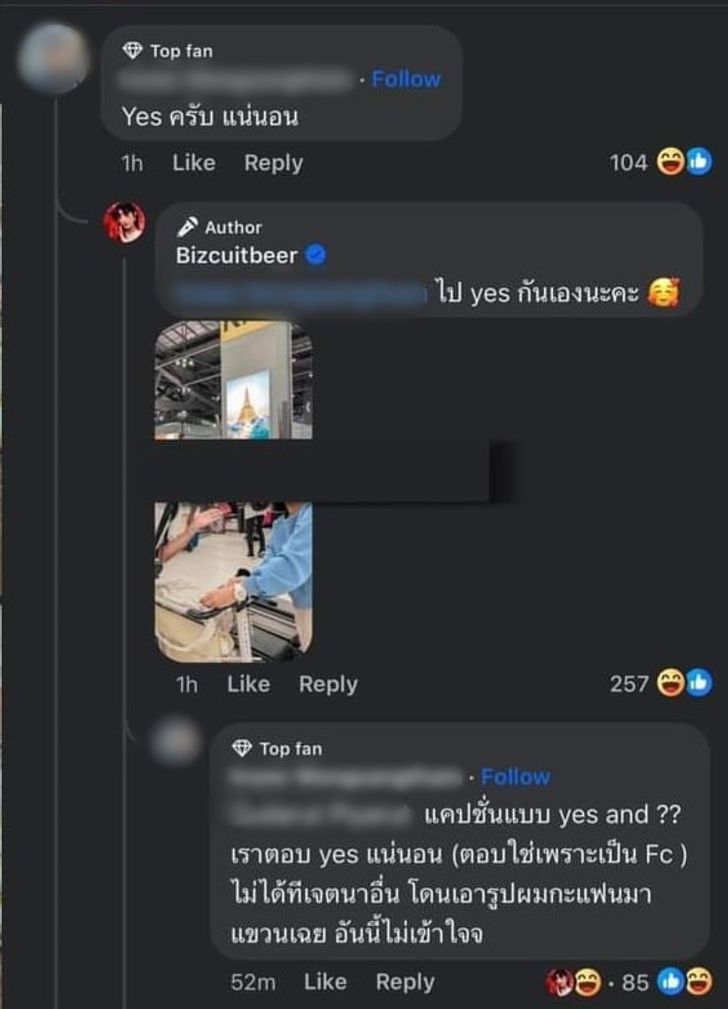The width and height of the screenshot is (728, 1009).
Task: Open the luggage cart photo thumbnail
Action: (x=234, y=582)
